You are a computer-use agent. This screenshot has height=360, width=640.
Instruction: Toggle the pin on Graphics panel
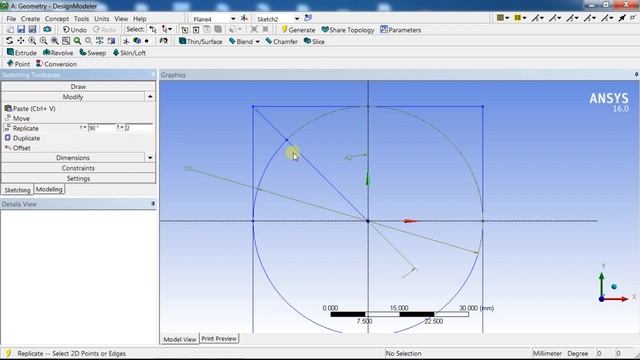point(636,74)
